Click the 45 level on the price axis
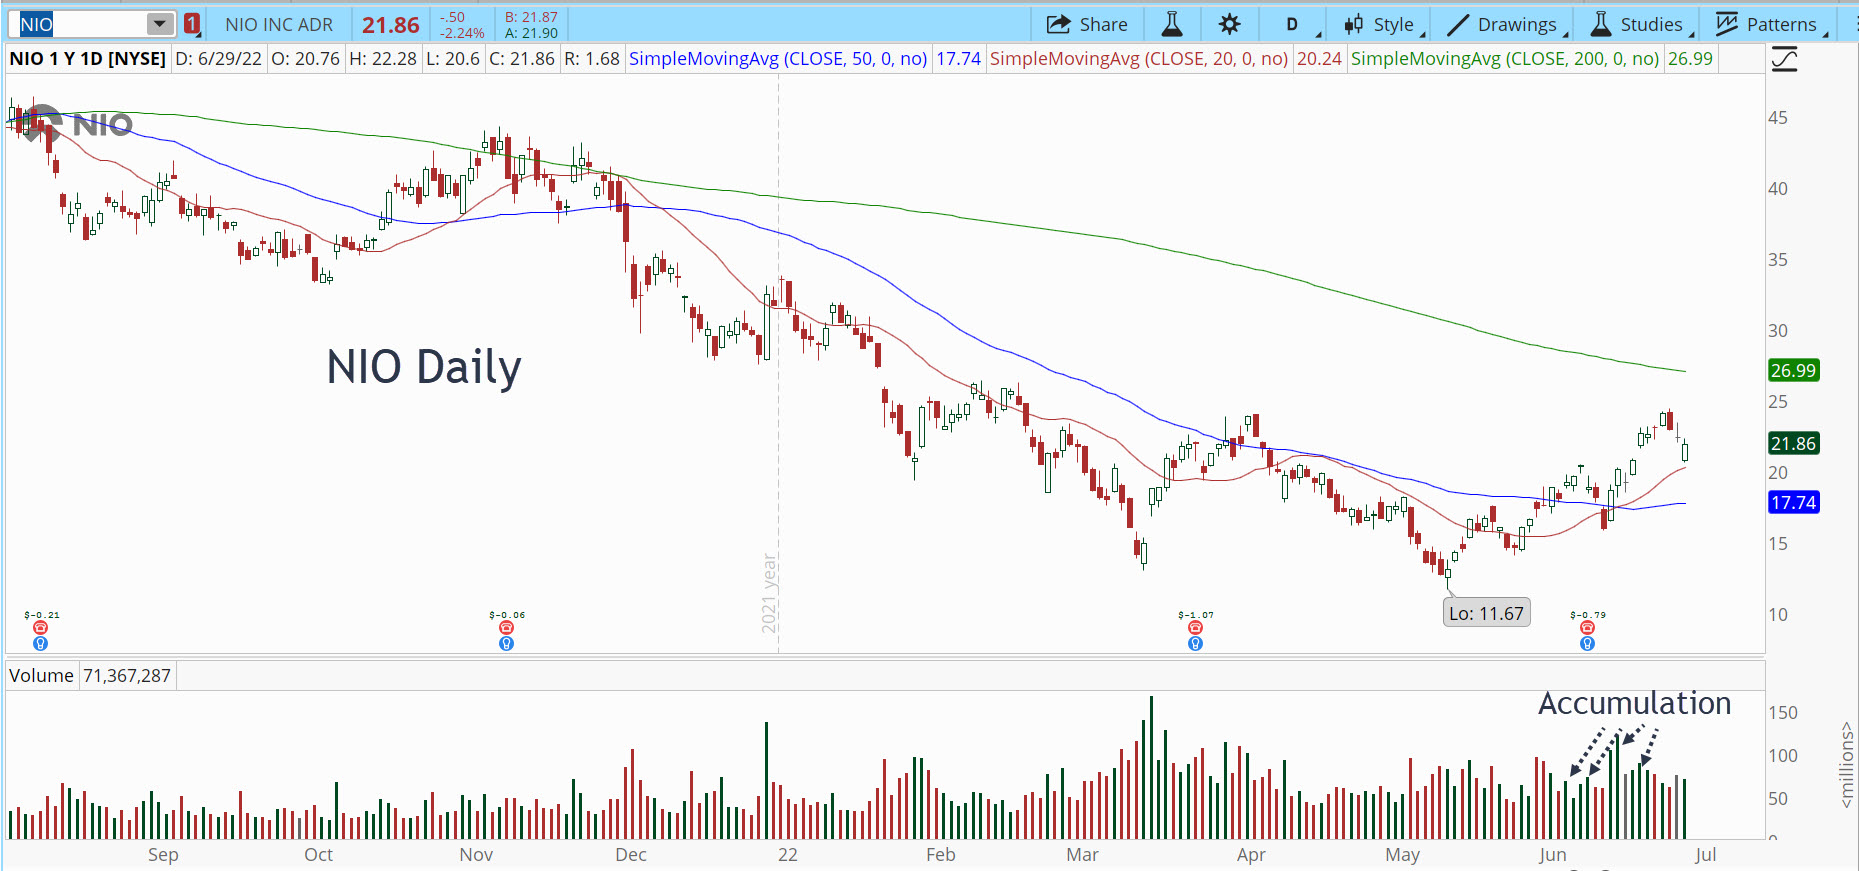Viewport: 1859px width, 871px height. (x=1778, y=118)
